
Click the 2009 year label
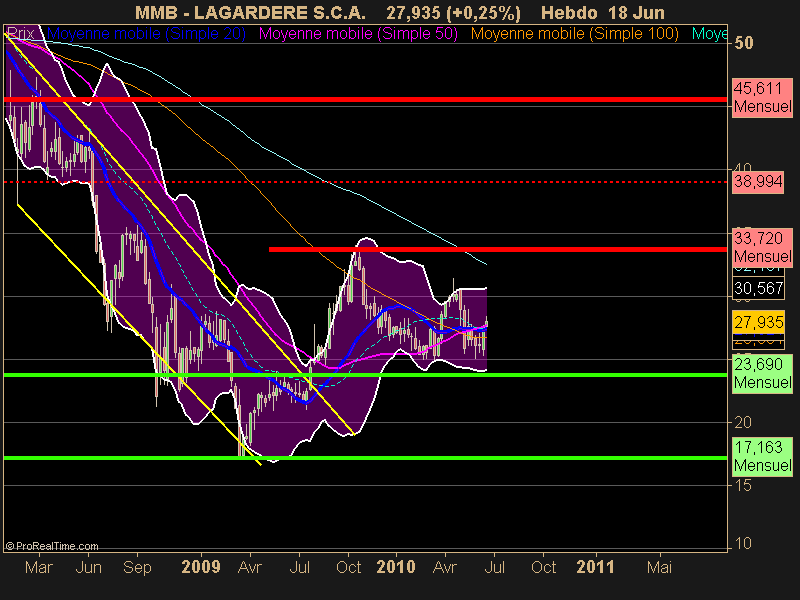coord(201,567)
